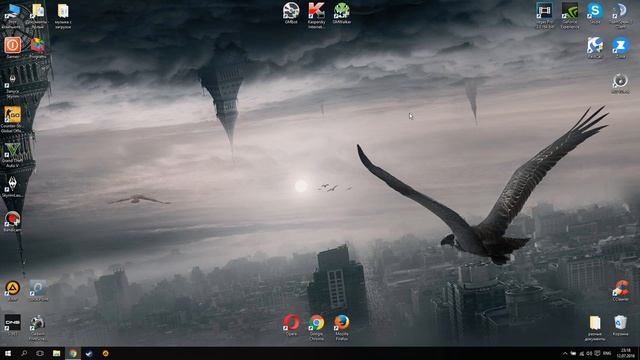The height and width of the screenshot is (360, 640).
Task: Launch silver dial app icon
Action: point(620,80)
